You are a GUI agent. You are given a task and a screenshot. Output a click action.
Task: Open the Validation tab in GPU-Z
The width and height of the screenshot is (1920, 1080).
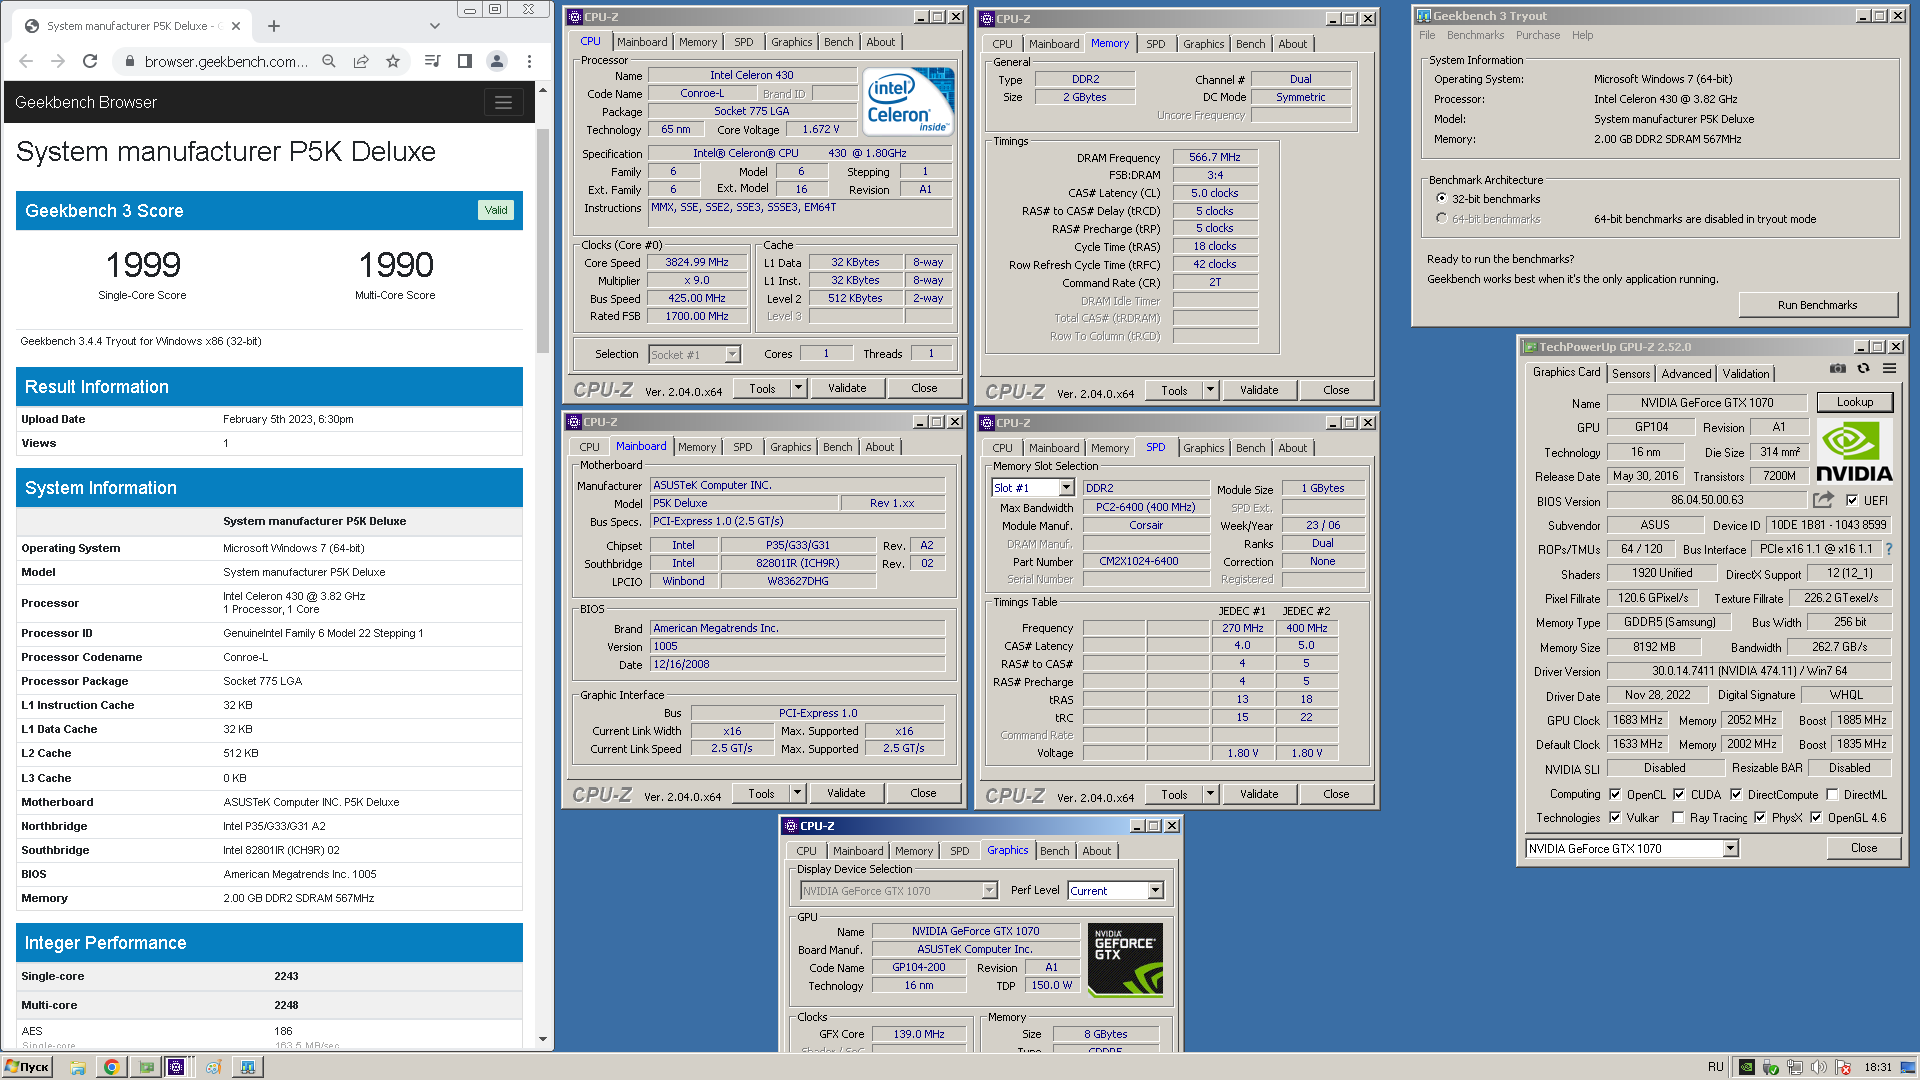tap(1746, 373)
